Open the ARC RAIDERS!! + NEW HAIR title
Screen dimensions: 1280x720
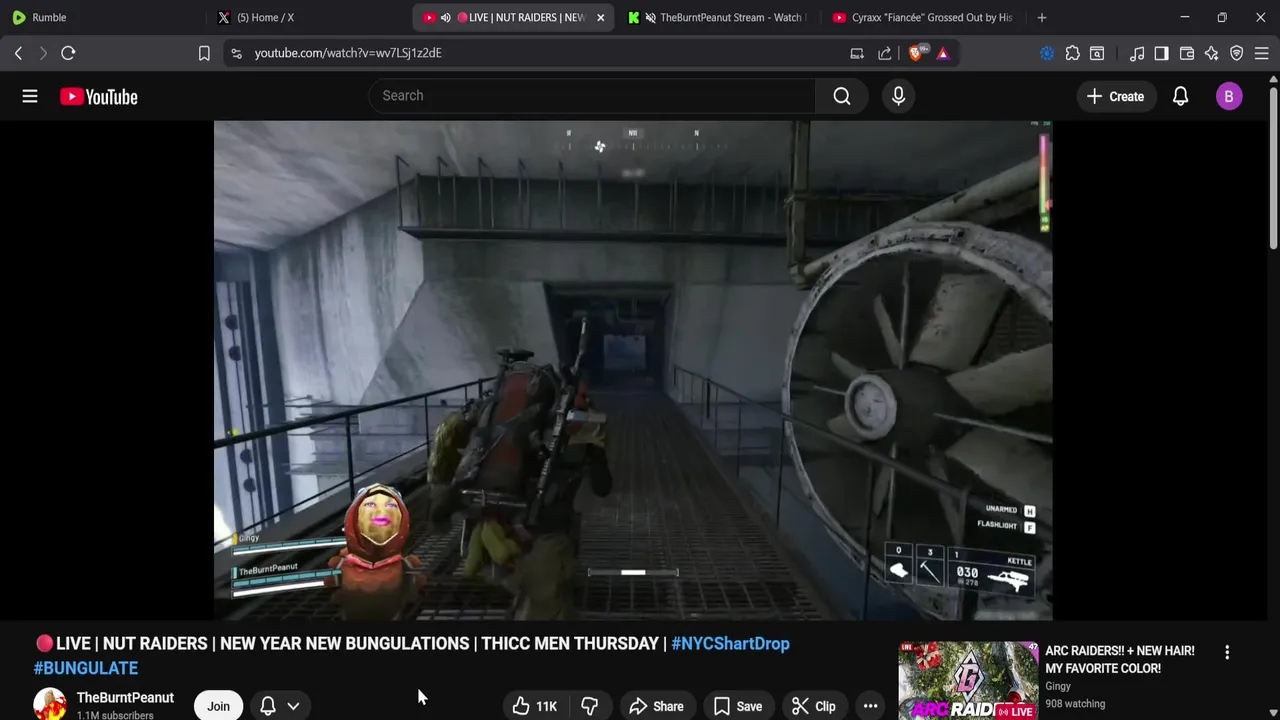pyautogui.click(x=1120, y=659)
